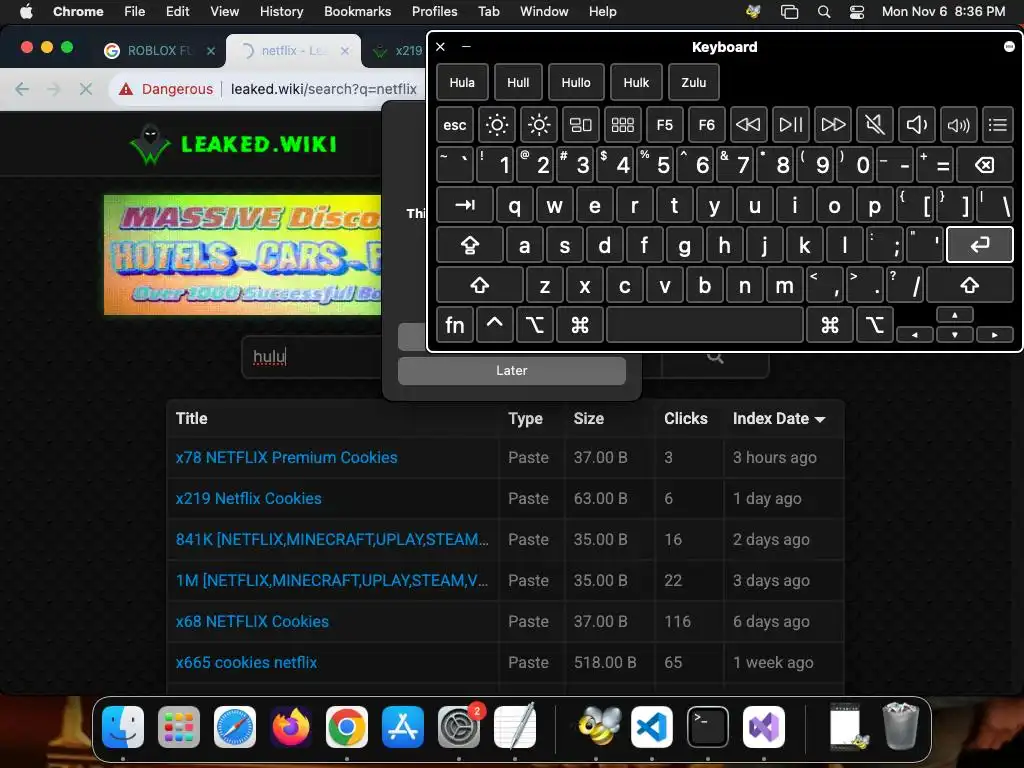This screenshot has height=768, width=1024.
Task: Open Control Center in menu bar
Action: pos(857,11)
